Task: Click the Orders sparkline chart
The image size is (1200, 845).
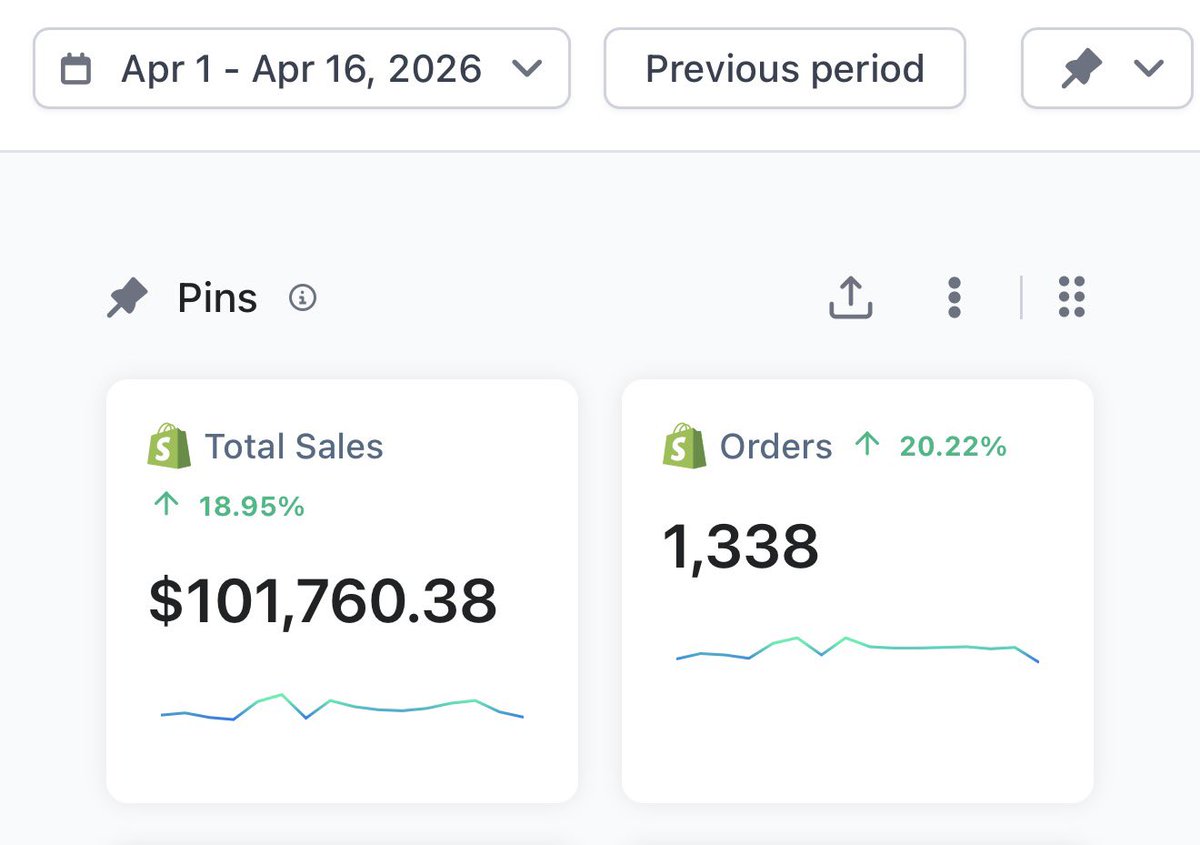Action: [x=858, y=650]
